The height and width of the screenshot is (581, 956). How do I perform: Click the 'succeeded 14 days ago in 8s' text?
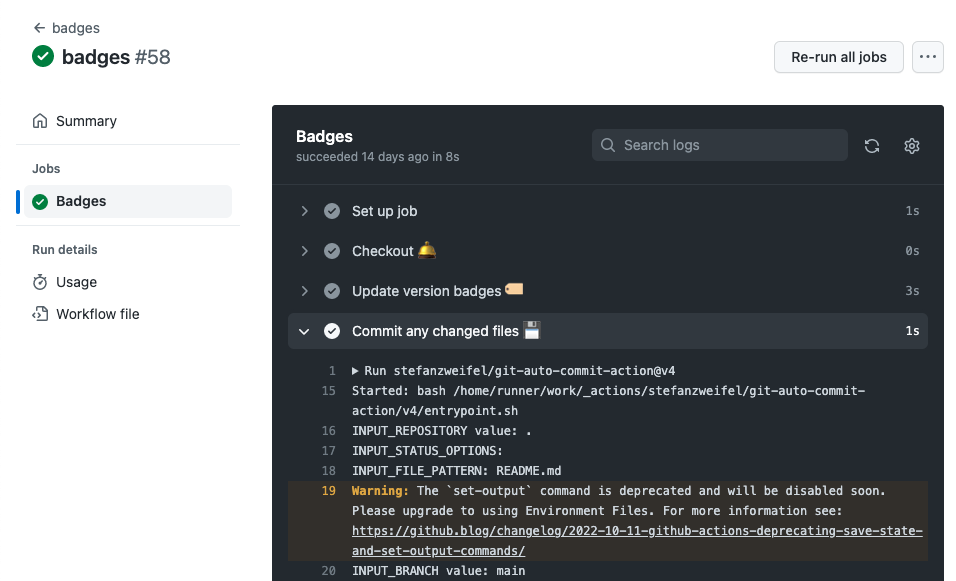coord(377,157)
